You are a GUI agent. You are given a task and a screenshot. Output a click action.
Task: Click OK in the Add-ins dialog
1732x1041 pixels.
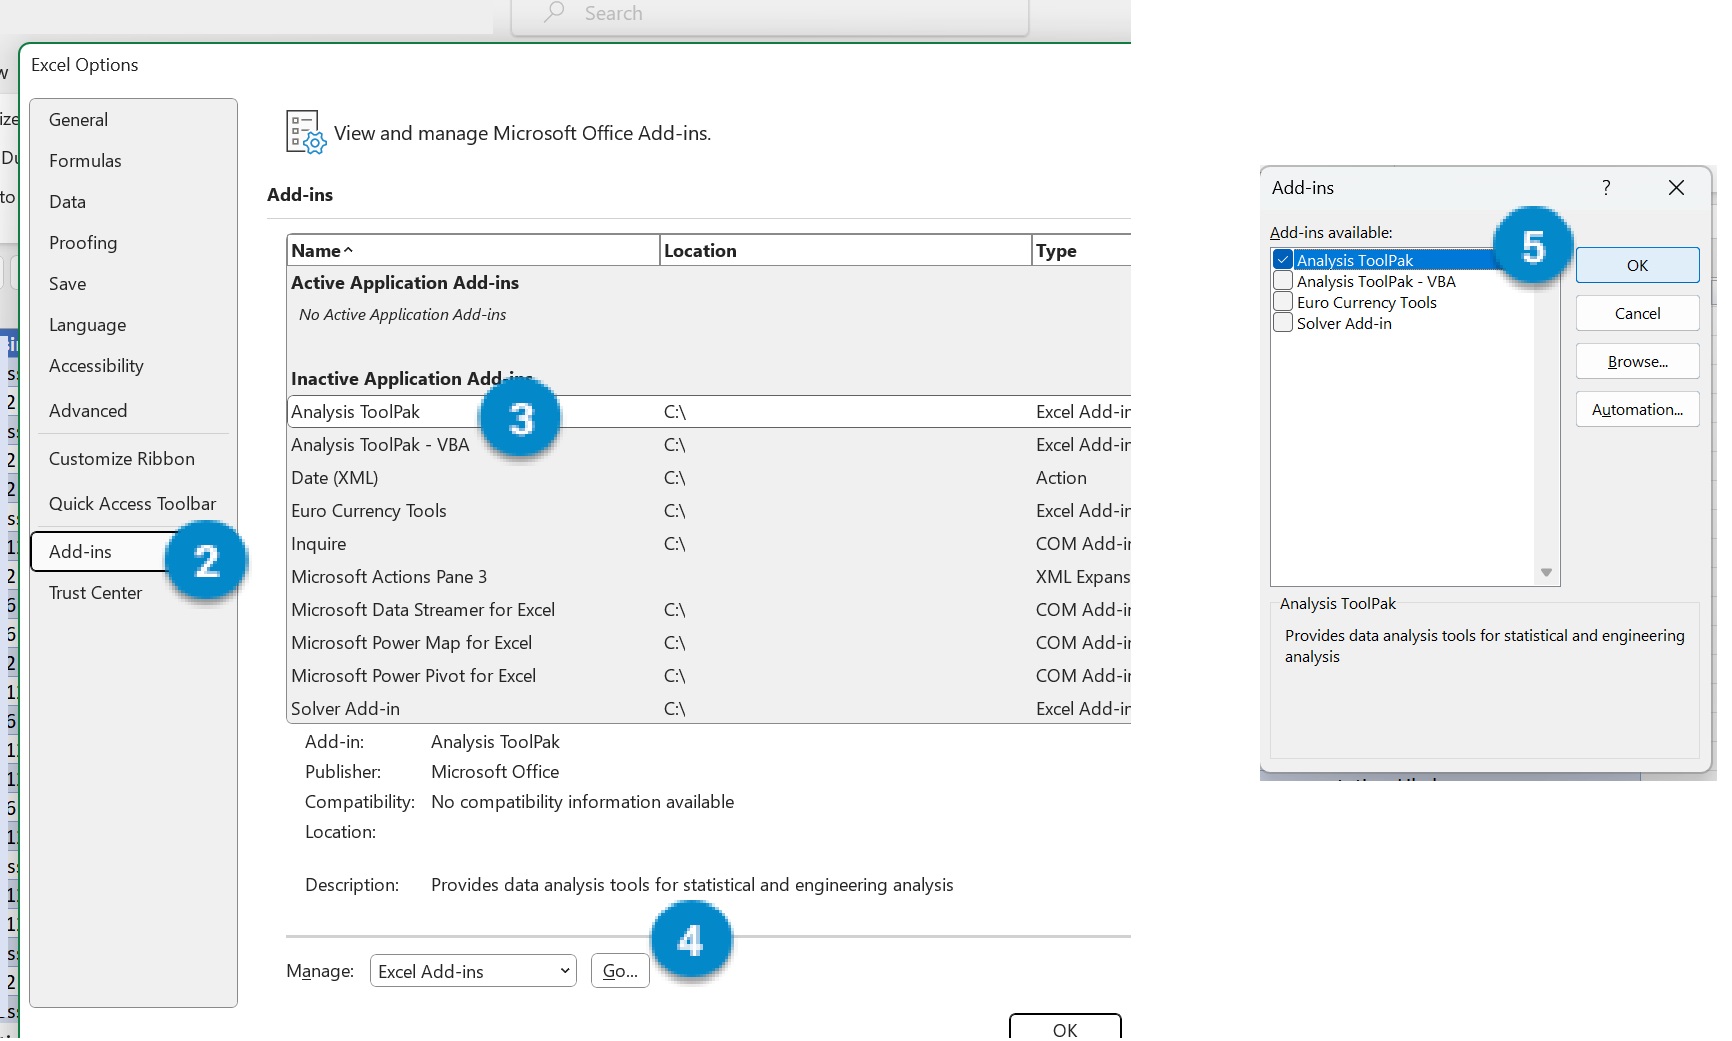tap(1637, 266)
